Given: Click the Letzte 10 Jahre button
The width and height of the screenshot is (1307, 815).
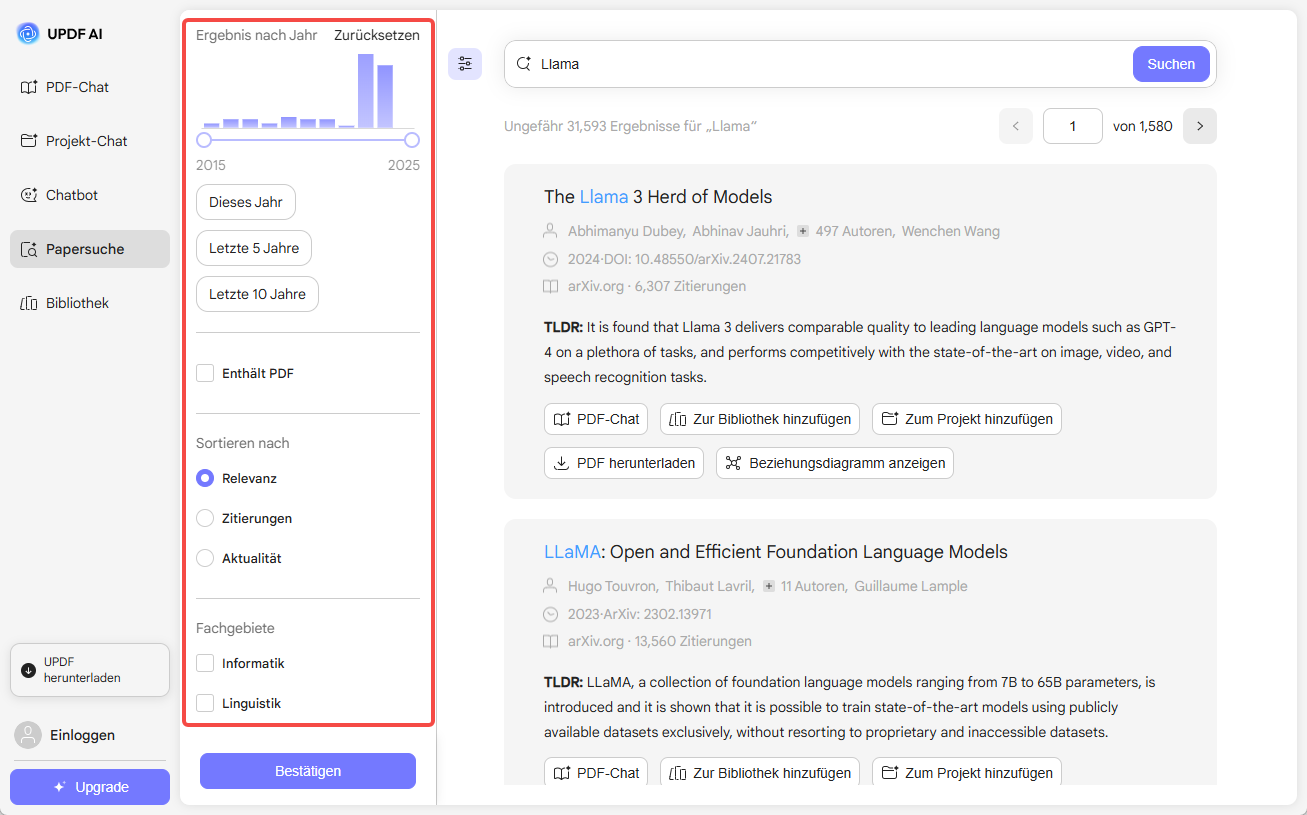Looking at the screenshot, I should point(257,294).
